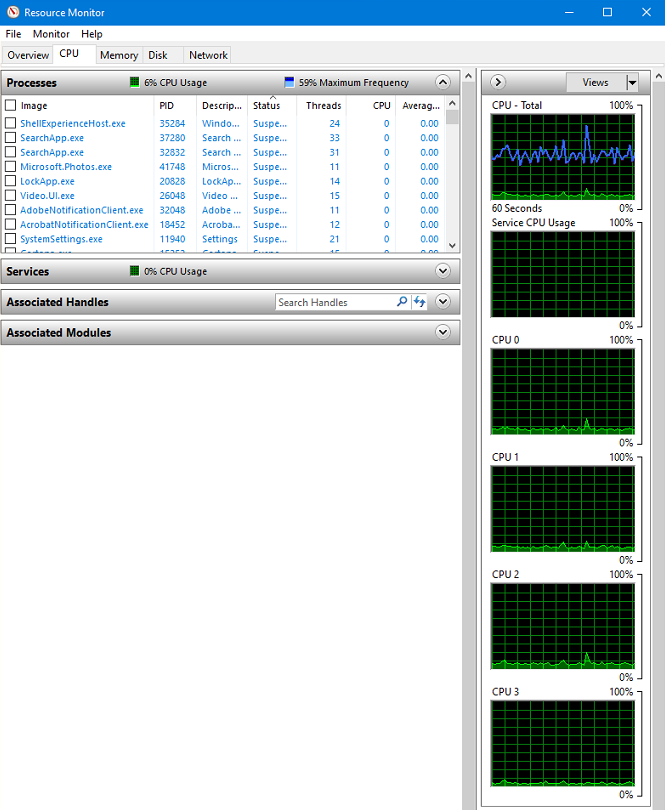
Task: Click the CPU - Total graph
Action: click(563, 157)
